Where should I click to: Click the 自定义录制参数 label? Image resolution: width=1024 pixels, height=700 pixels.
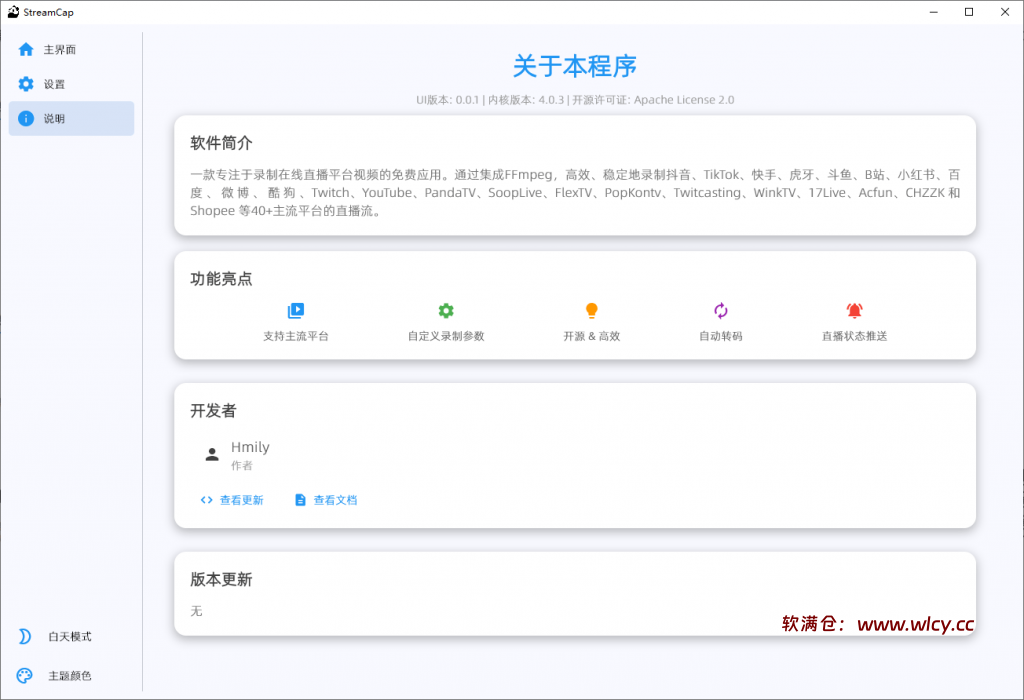[x=446, y=336]
